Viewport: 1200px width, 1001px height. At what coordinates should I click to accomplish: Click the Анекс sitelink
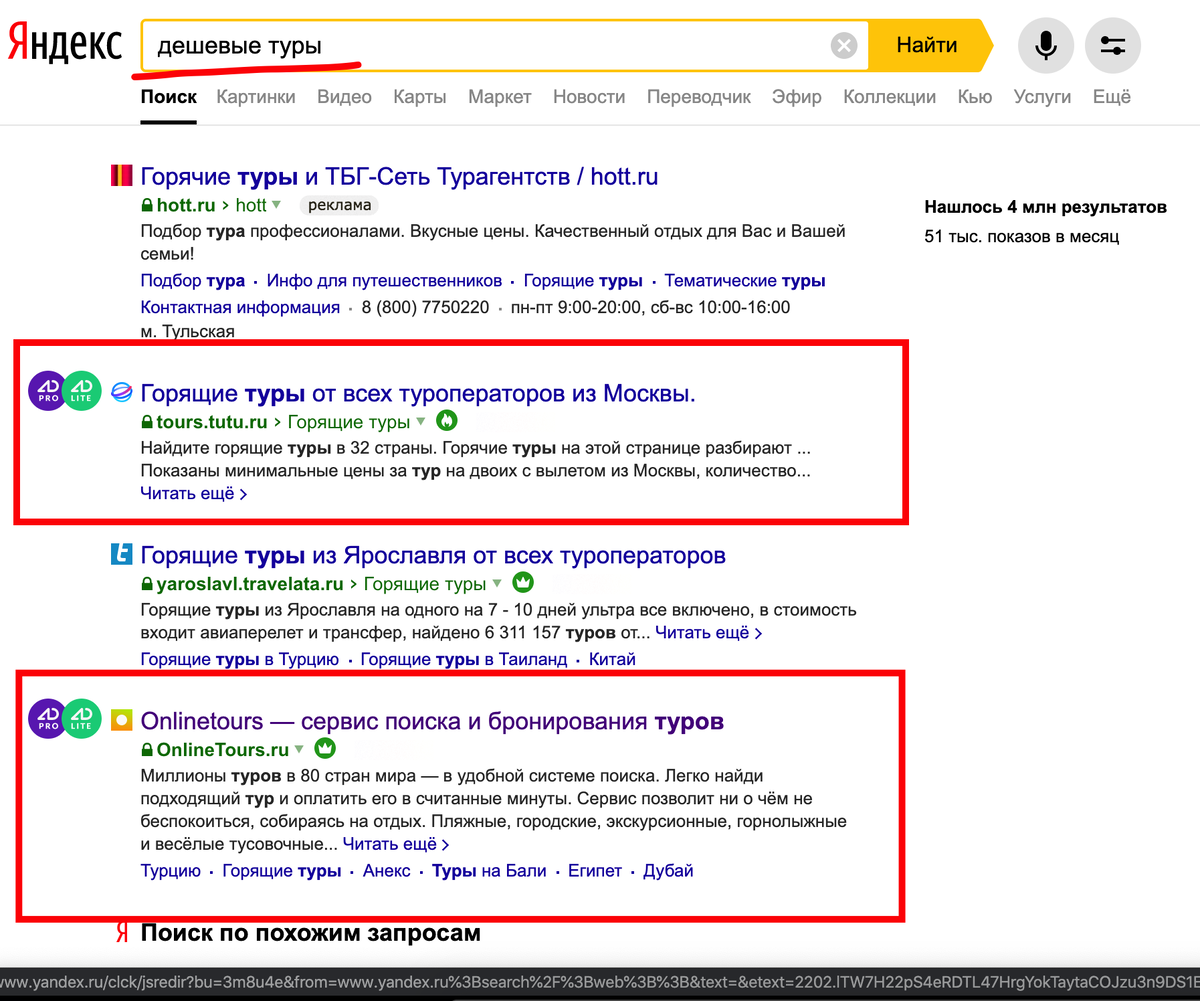(387, 870)
